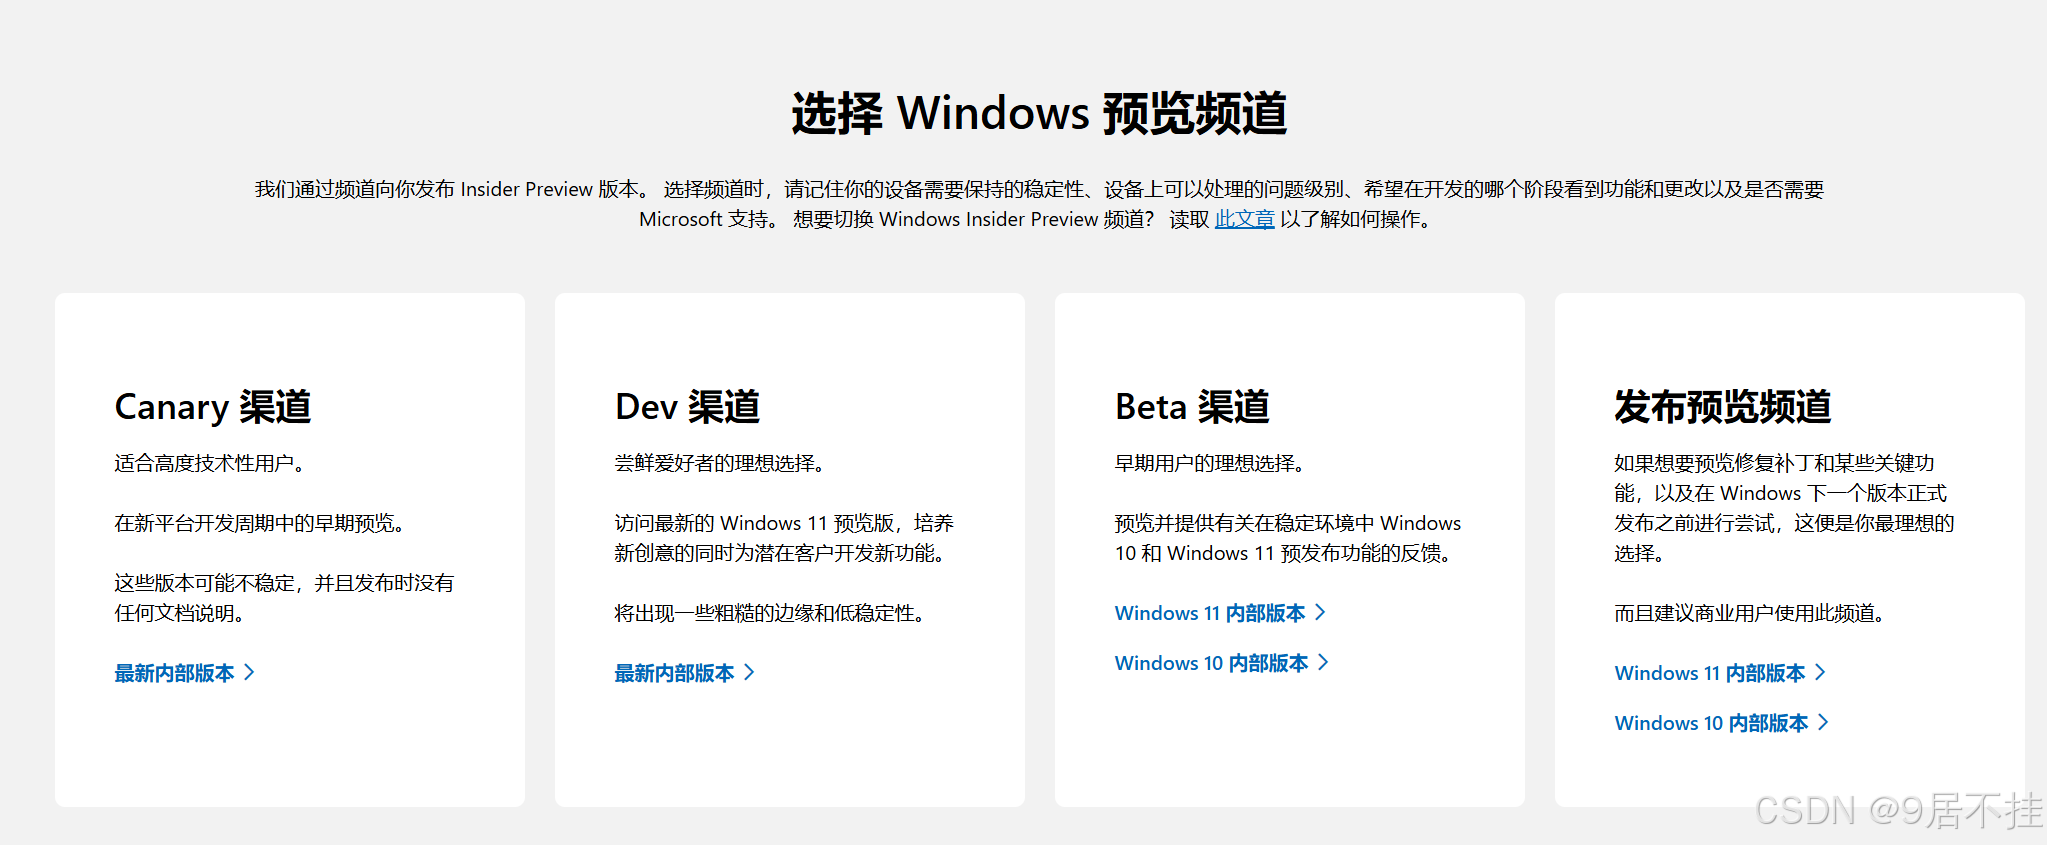Open the 此文章 link in the intro paragraph
Image resolution: width=2047 pixels, height=845 pixels.
(x=1244, y=219)
